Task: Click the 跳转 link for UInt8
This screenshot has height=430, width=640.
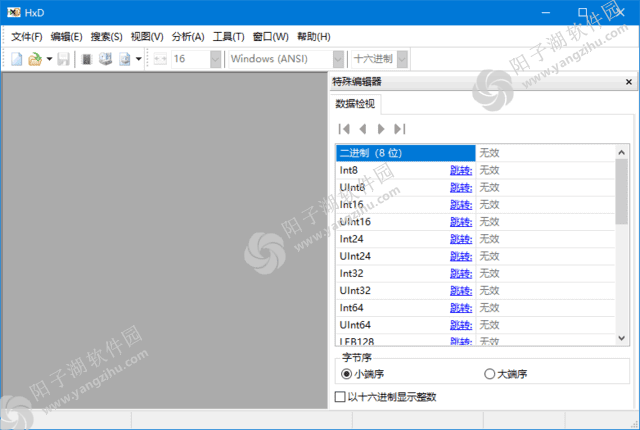Action: point(461,188)
